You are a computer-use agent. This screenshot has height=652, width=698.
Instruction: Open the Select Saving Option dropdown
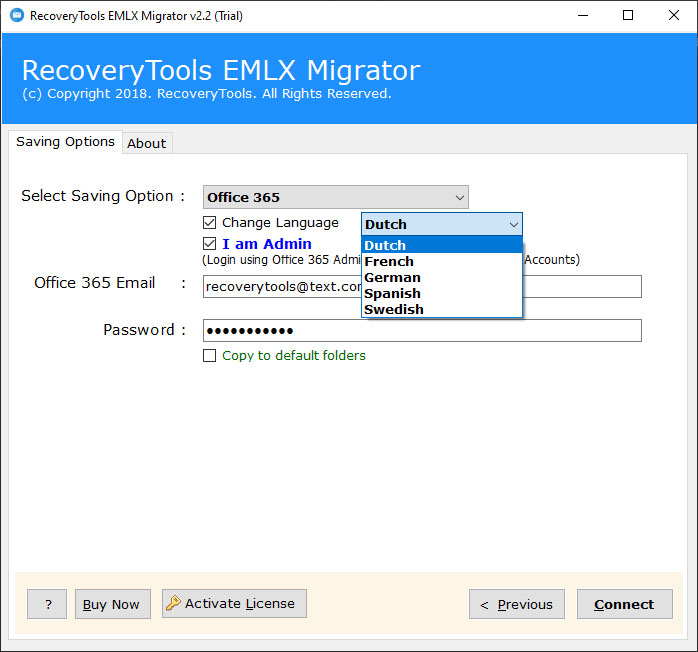click(336, 197)
